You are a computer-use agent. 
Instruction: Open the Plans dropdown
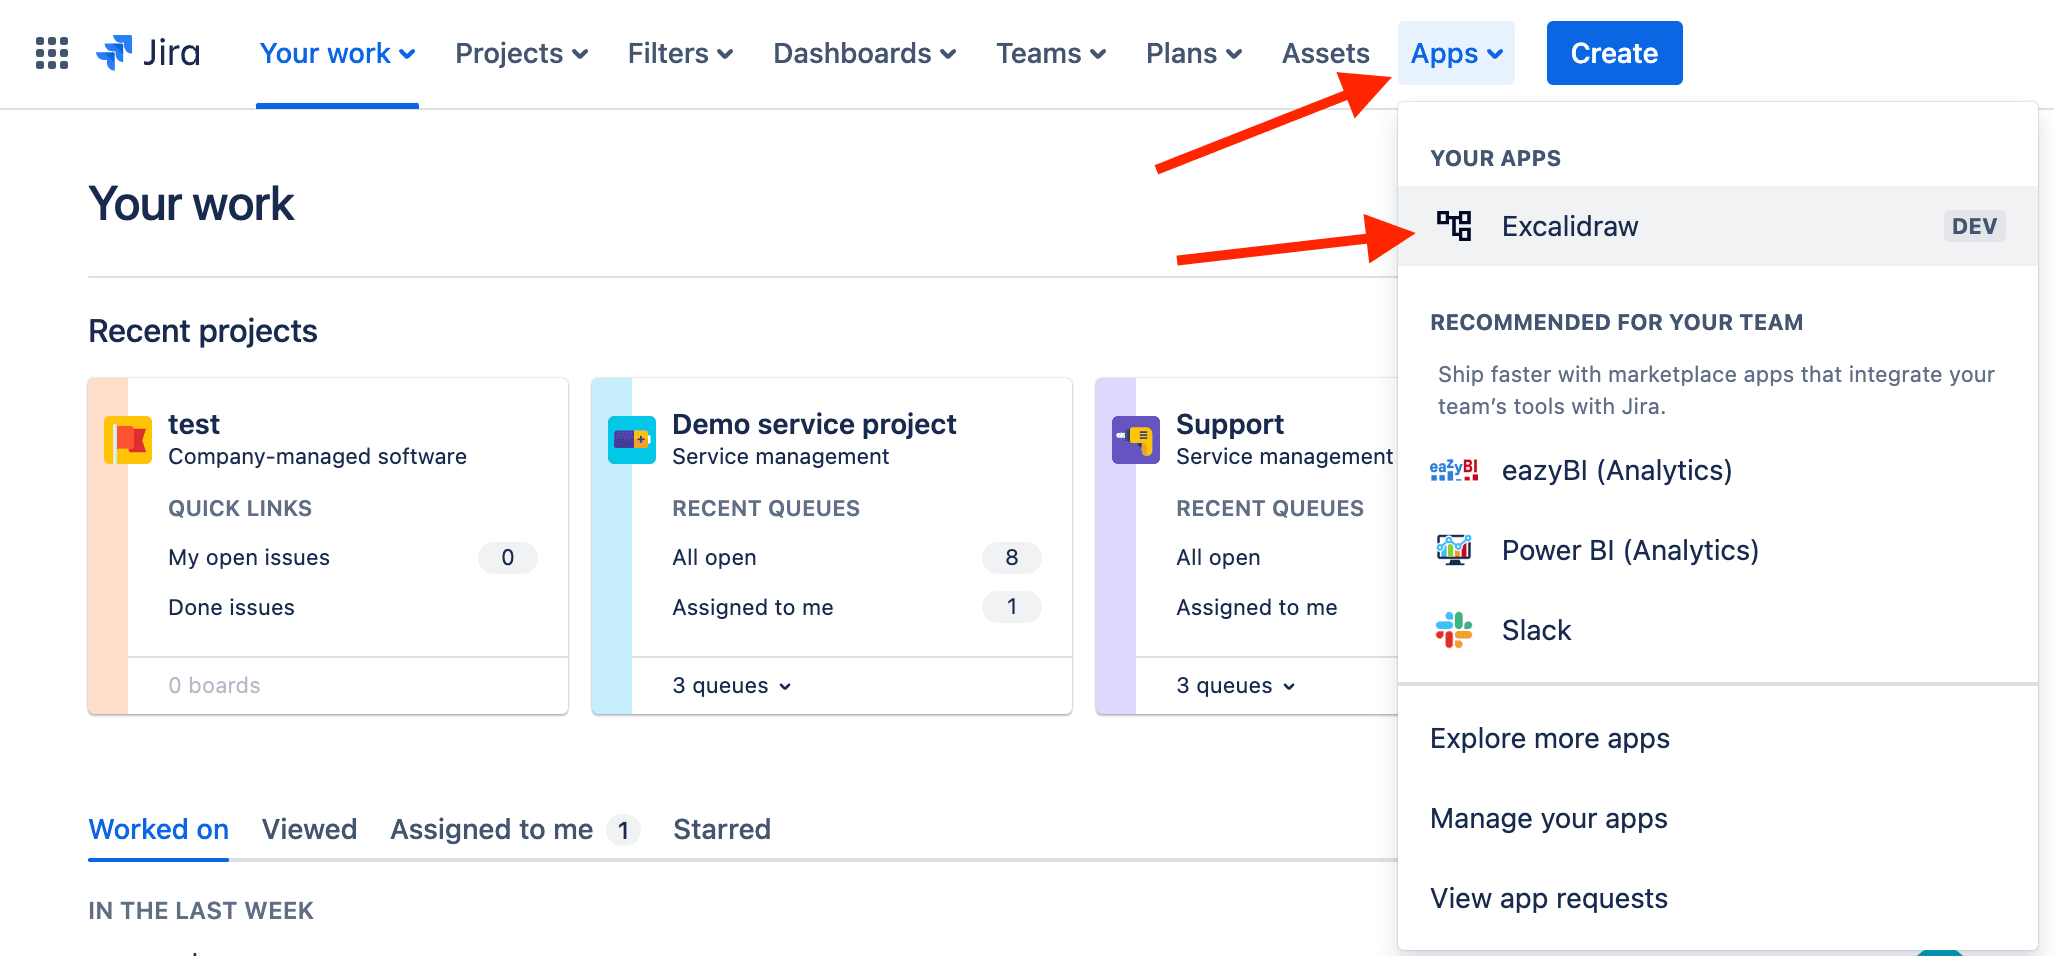point(1194,53)
